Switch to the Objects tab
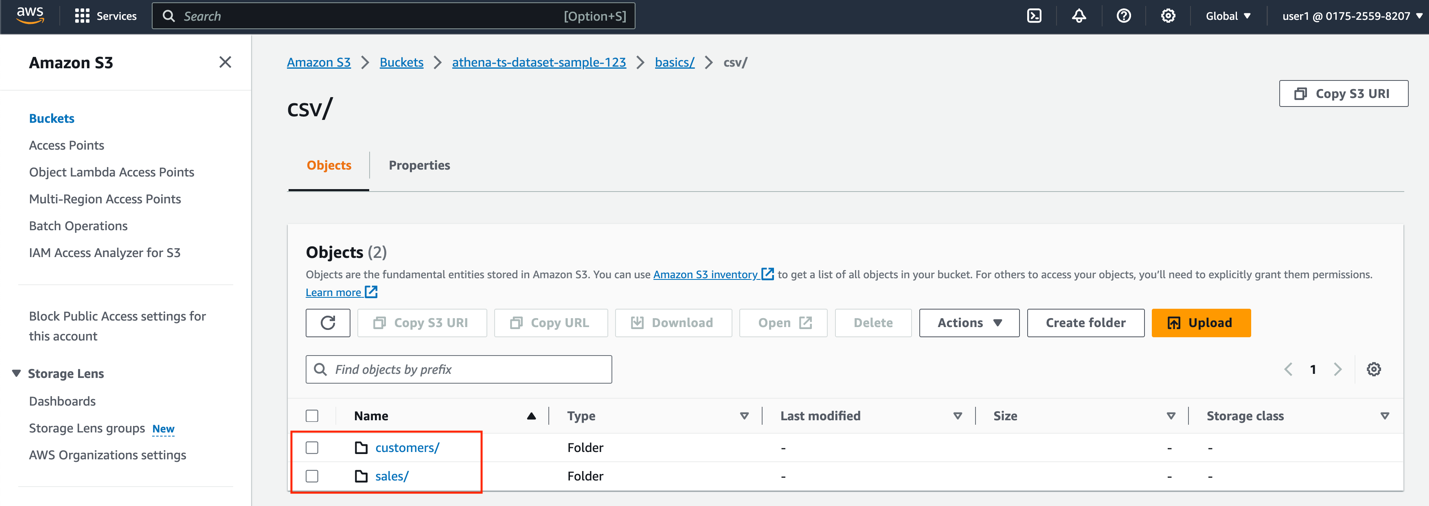 click(x=329, y=165)
